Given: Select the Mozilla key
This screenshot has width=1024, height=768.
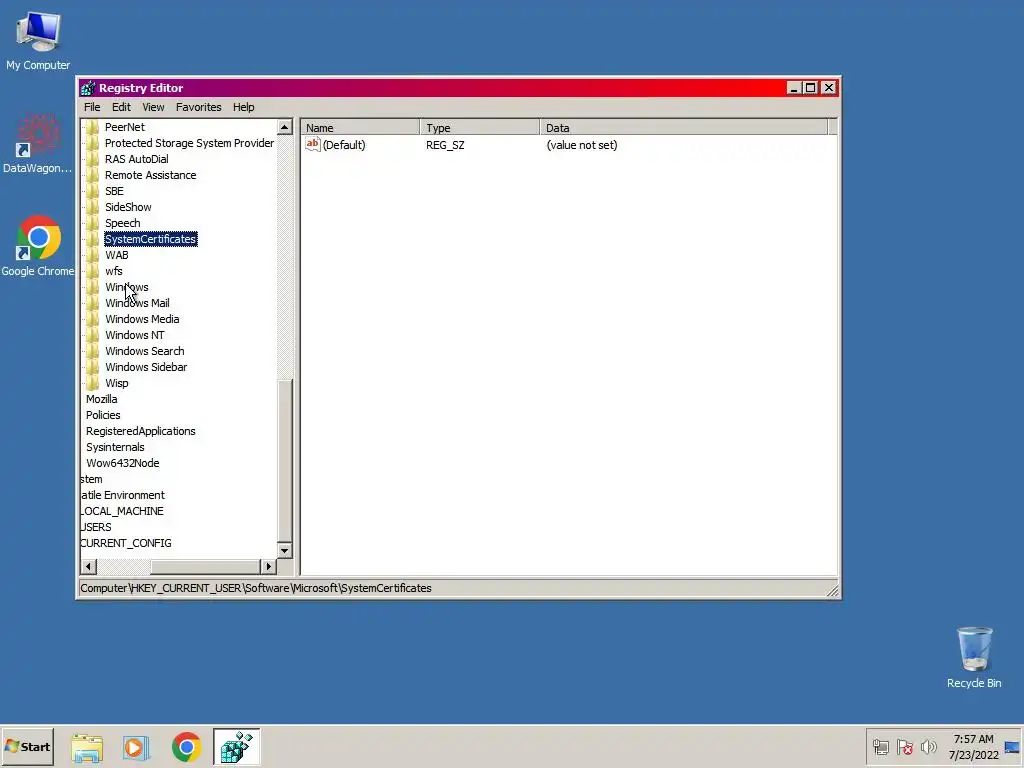Looking at the screenshot, I should coord(101,399).
